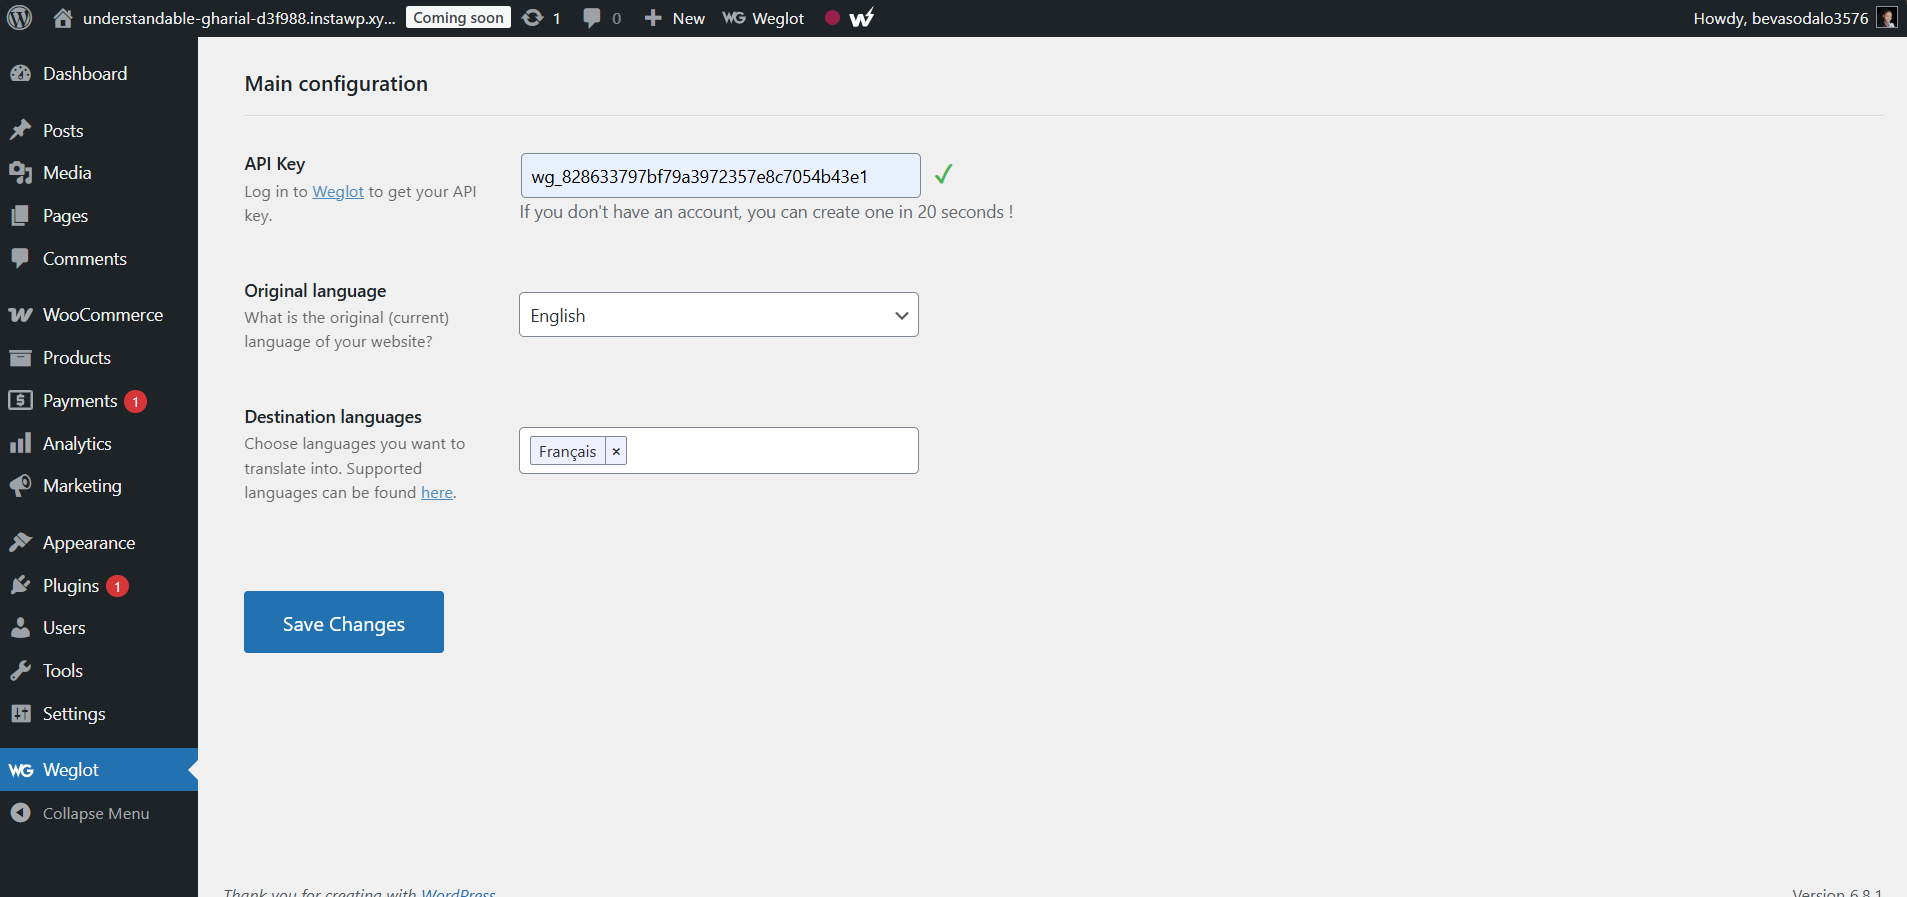This screenshot has height=897, width=1907.
Task: Click the Payments dollar icon
Action: click(x=20, y=400)
